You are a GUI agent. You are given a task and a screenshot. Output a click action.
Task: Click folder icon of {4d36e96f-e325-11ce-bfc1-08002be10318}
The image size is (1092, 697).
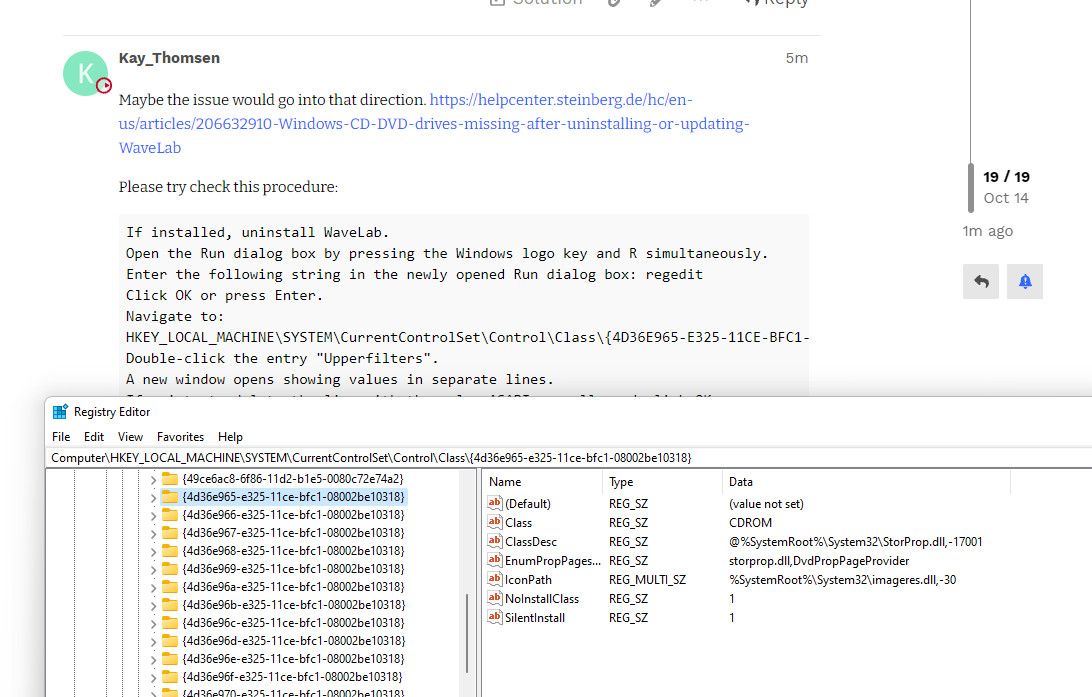[x=170, y=676]
